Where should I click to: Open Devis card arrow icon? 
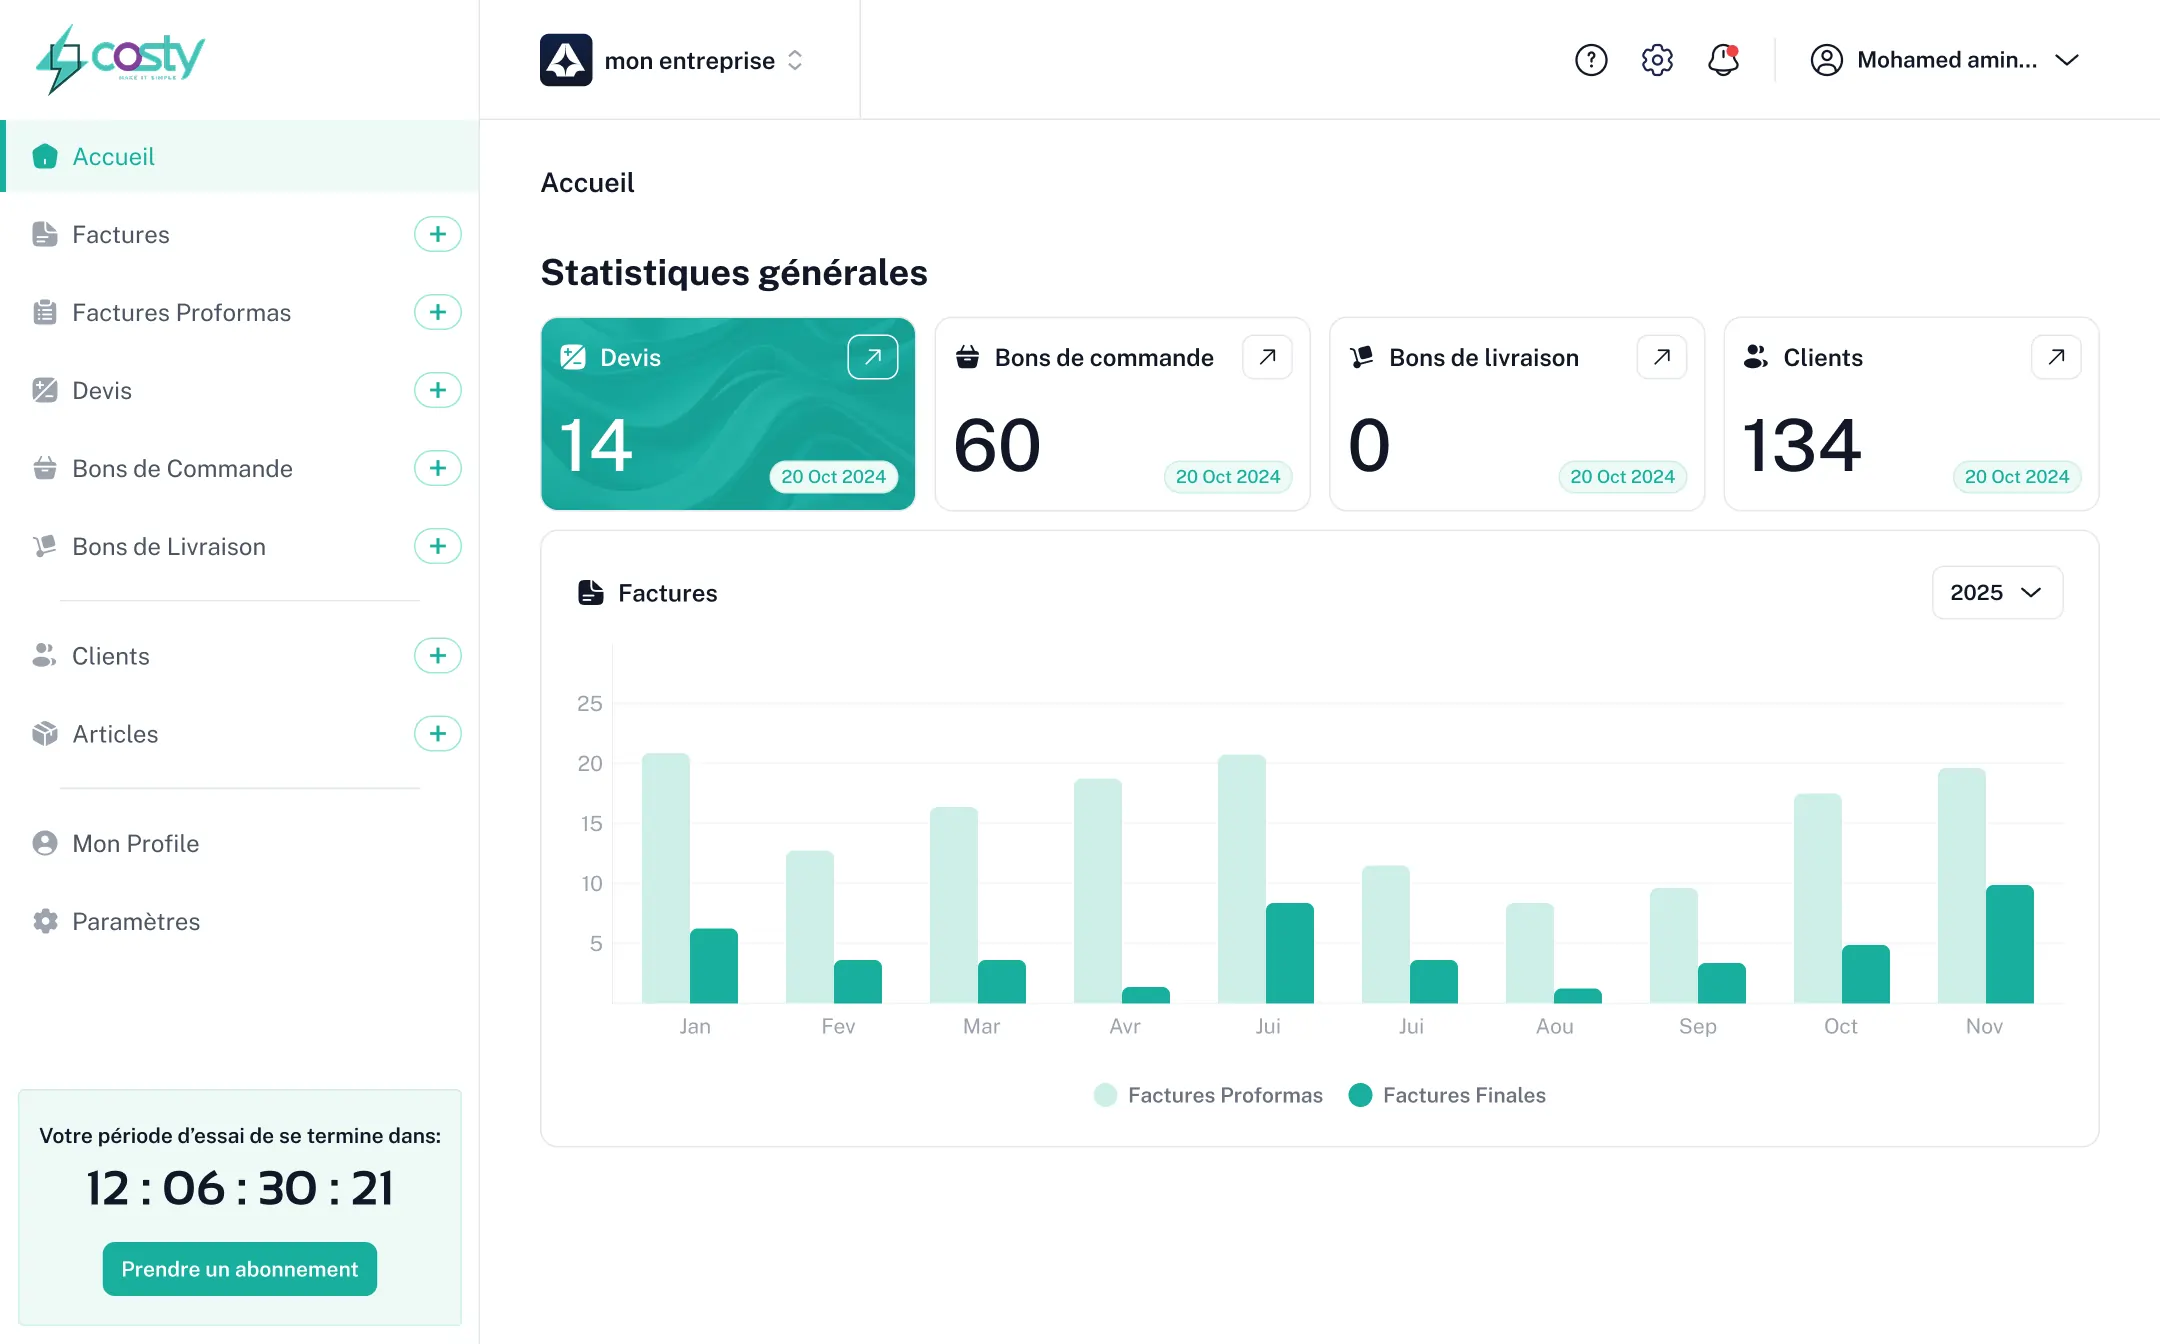coord(872,357)
